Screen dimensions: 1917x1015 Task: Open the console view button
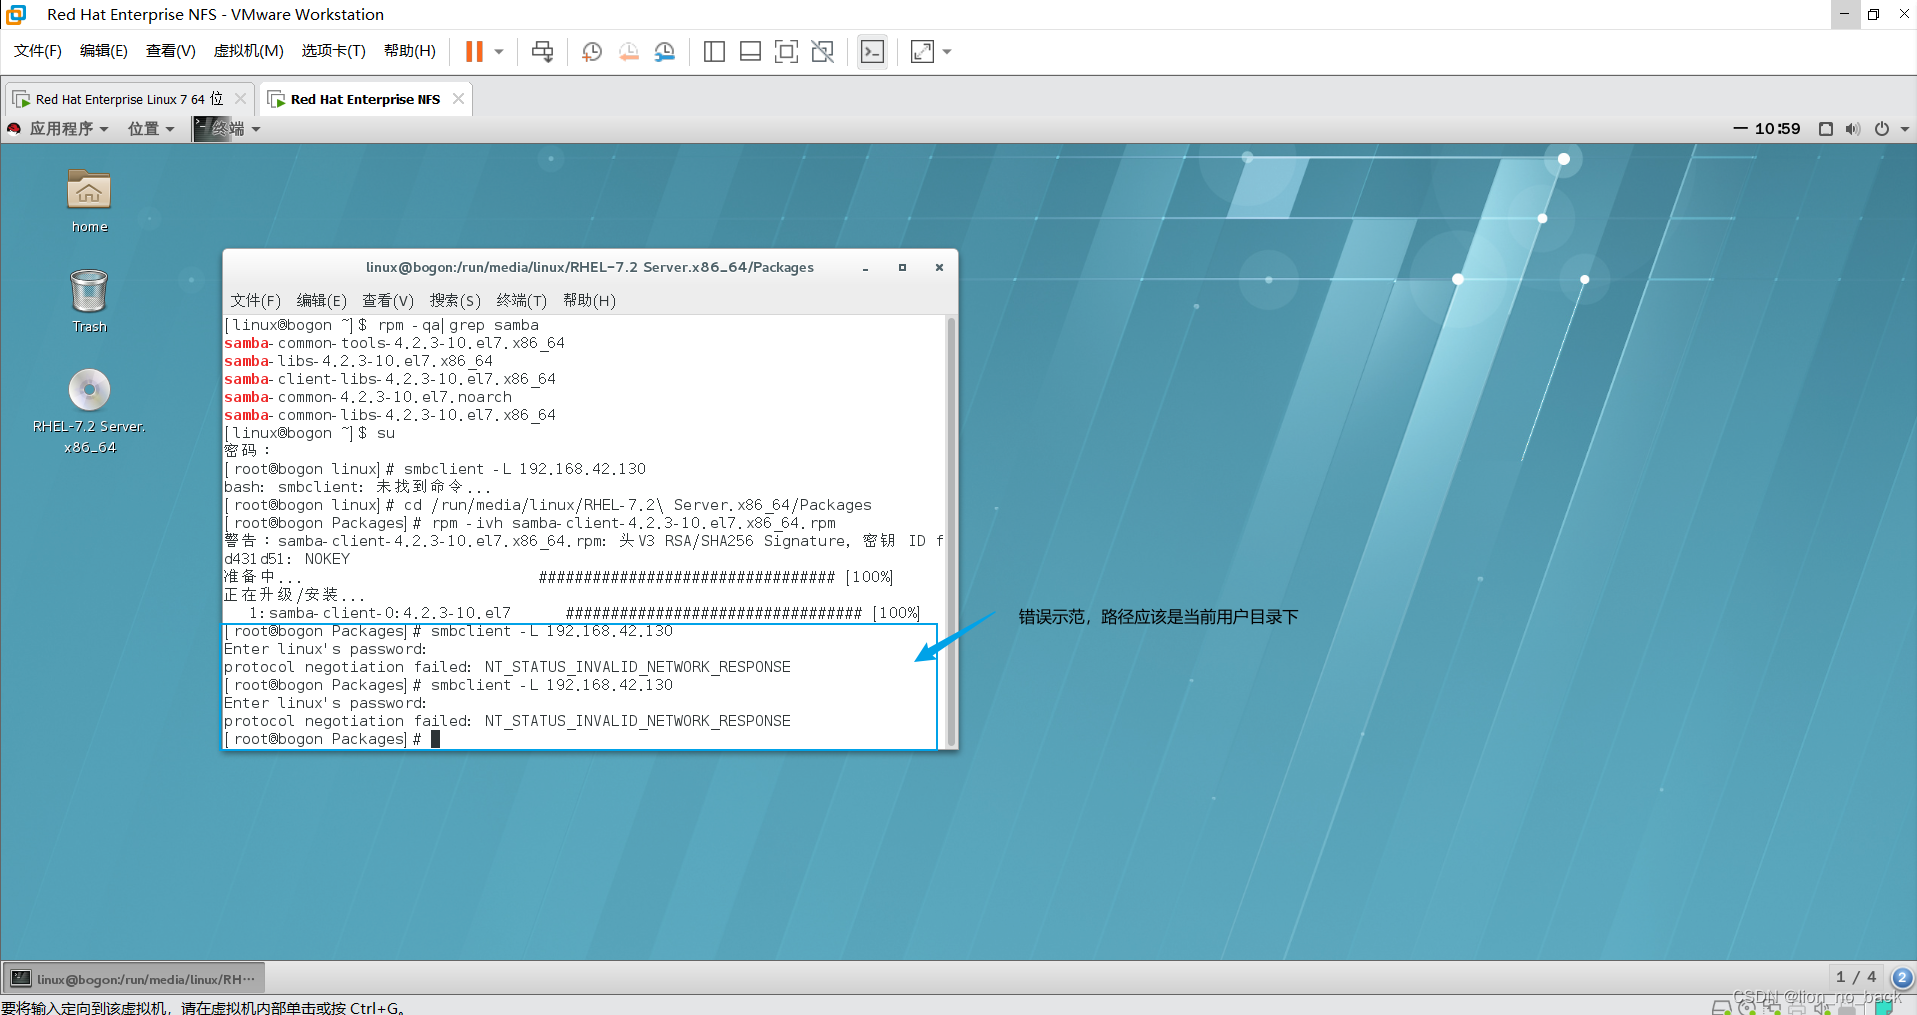(872, 51)
